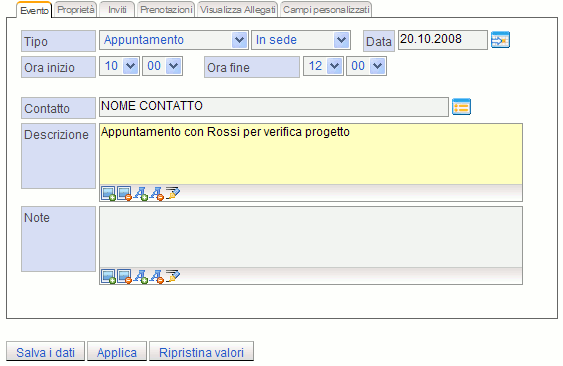Click the Ripristina valori button
The image size is (563, 366).
point(201,352)
